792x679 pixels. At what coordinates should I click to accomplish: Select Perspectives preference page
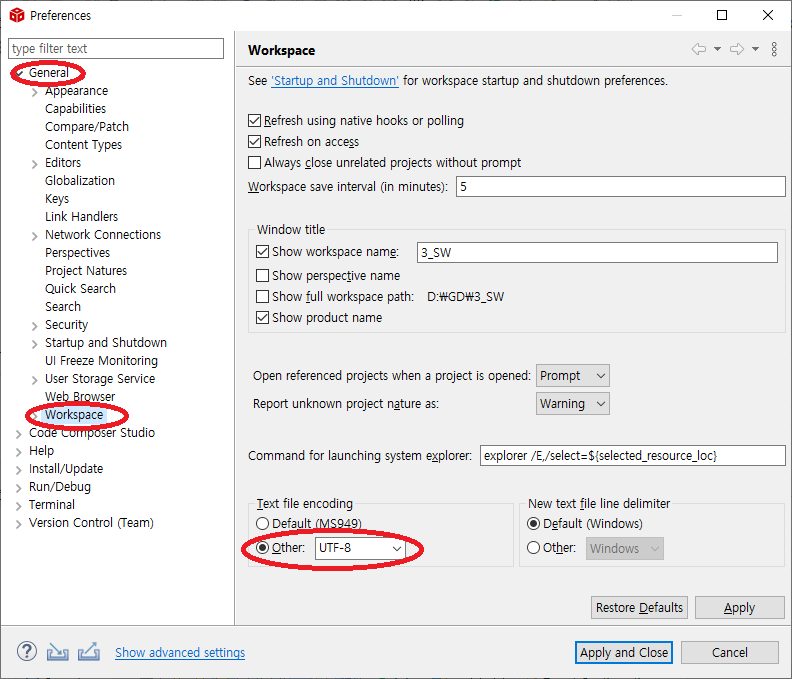point(77,253)
